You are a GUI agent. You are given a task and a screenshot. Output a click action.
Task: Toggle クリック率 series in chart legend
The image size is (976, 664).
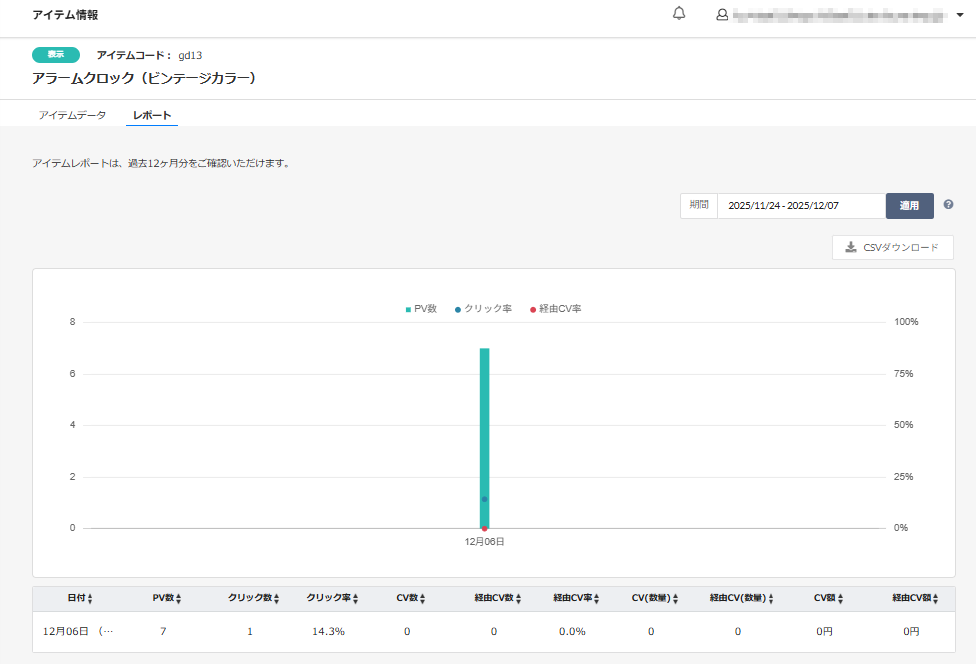483,309
